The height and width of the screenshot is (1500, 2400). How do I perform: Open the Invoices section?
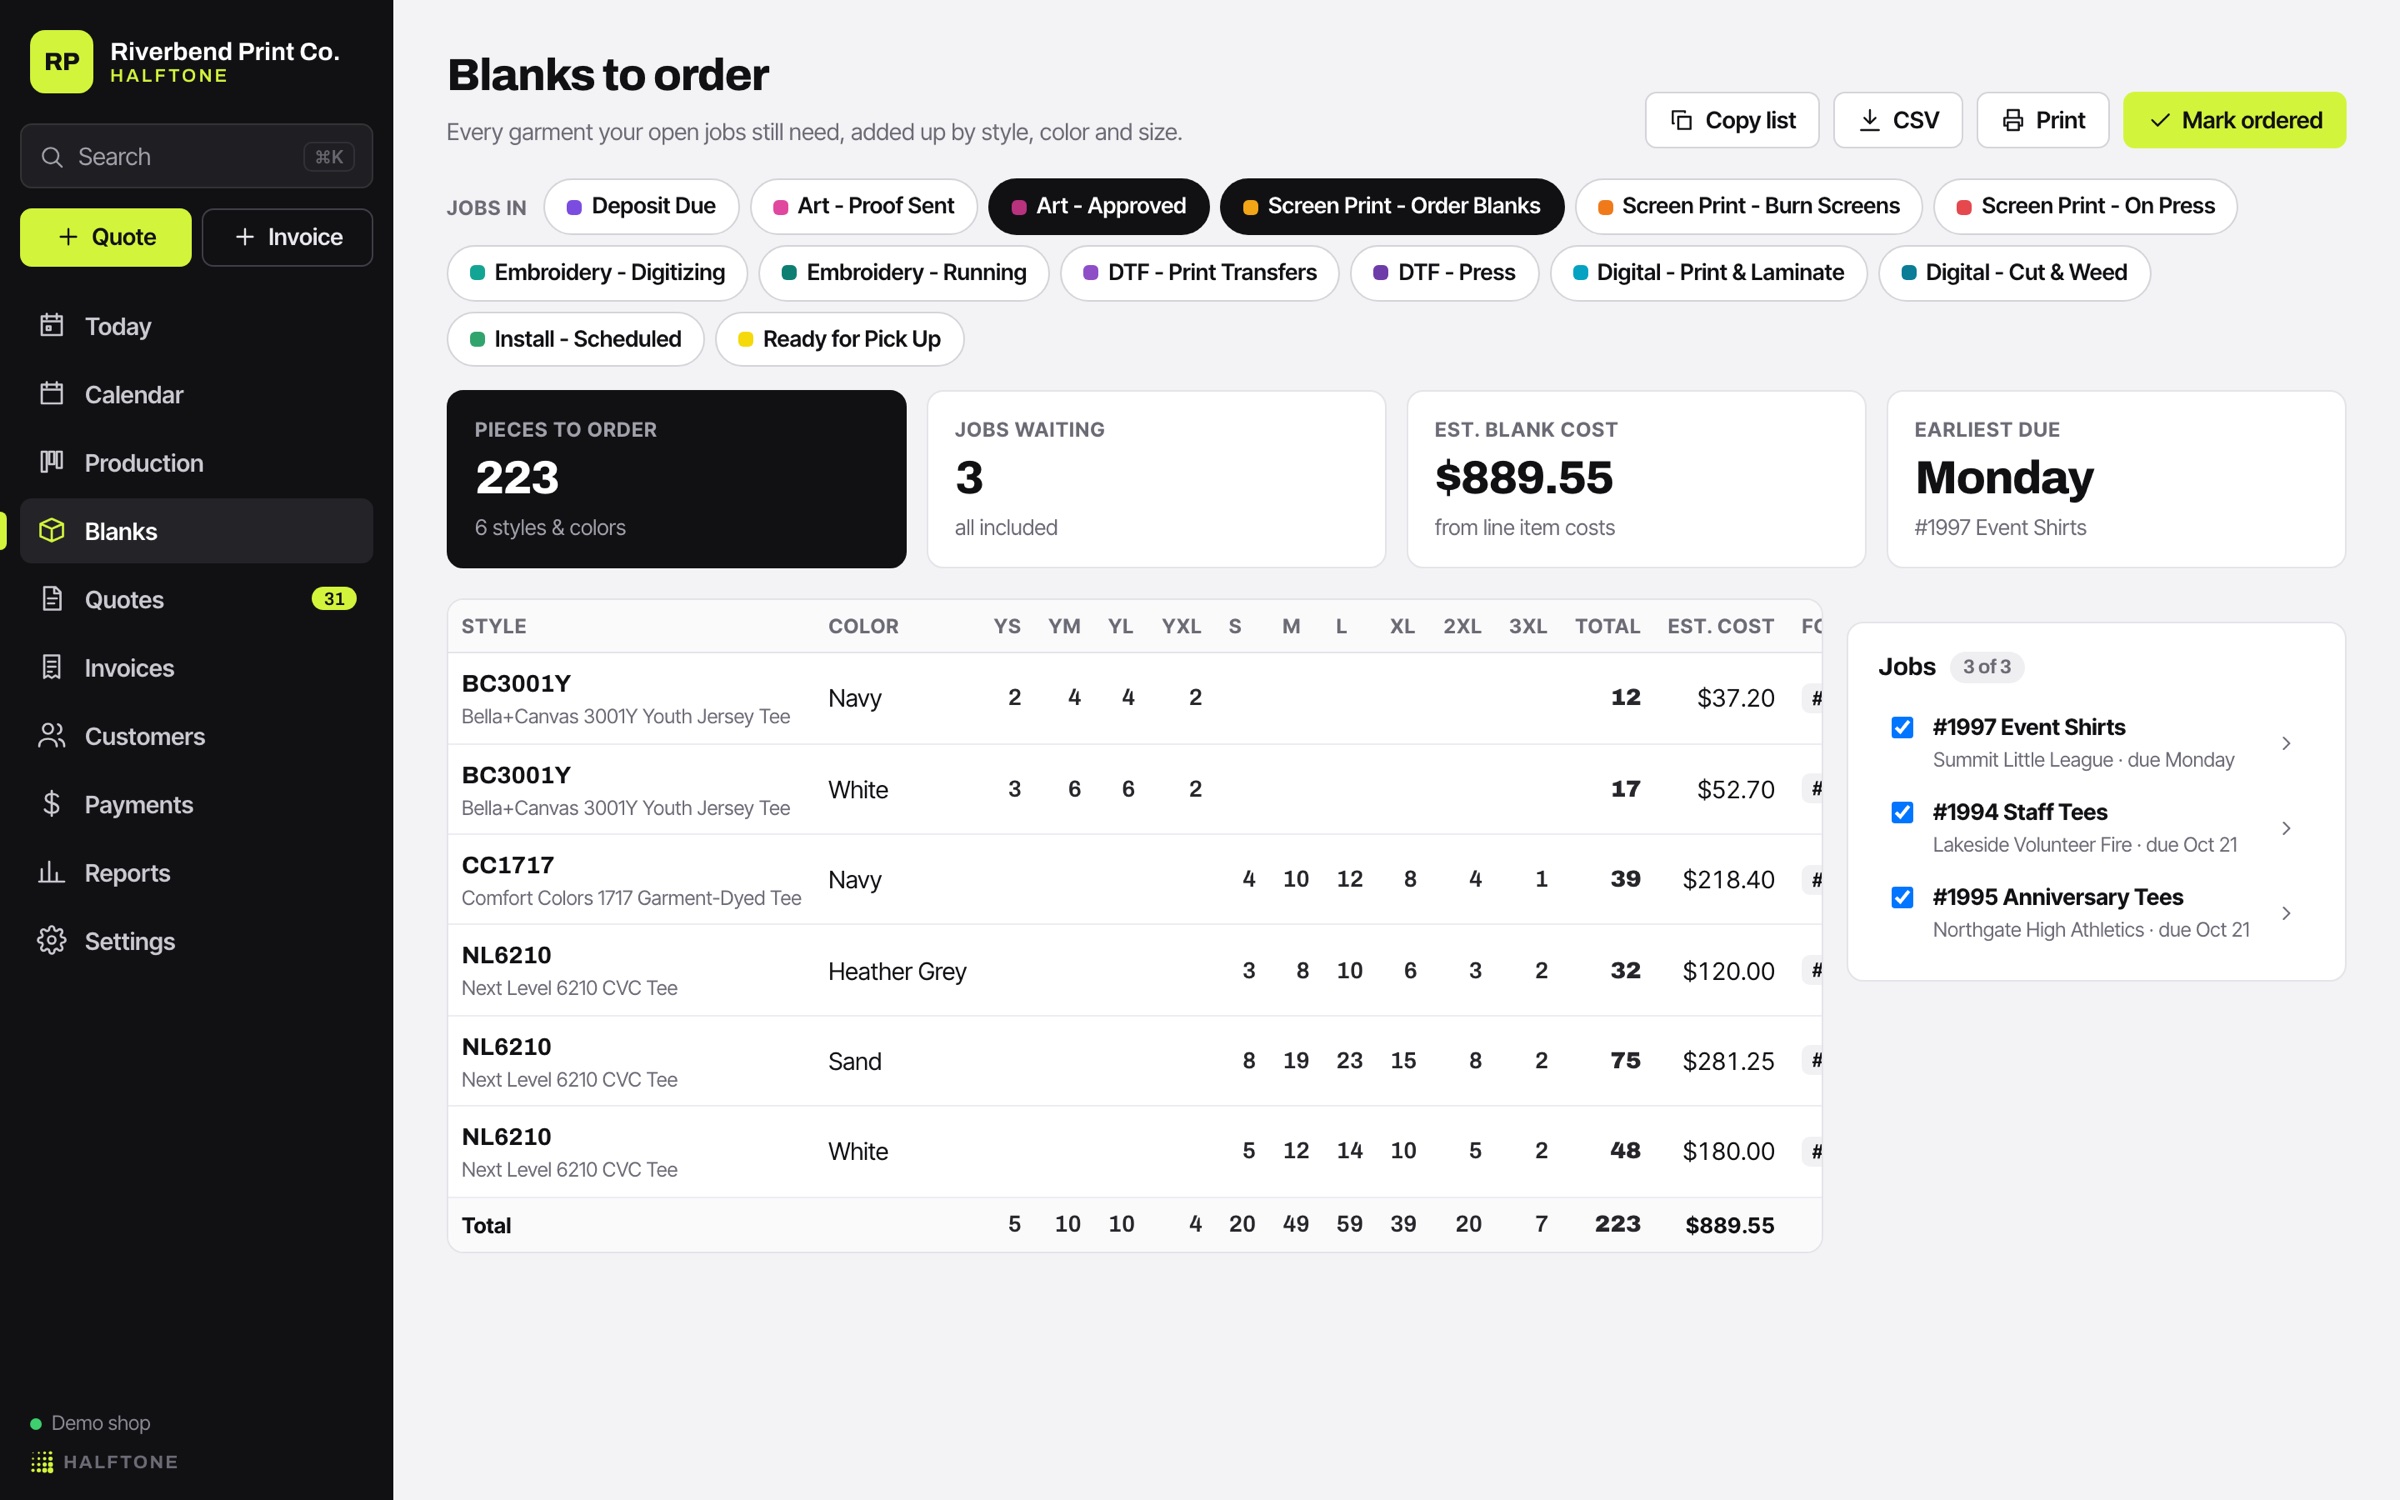[x=196, y=667]
